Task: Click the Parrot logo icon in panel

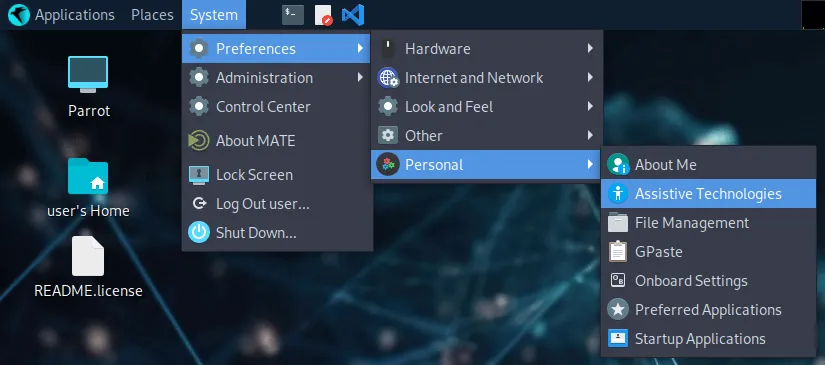Action: click(x=19, y=15)
